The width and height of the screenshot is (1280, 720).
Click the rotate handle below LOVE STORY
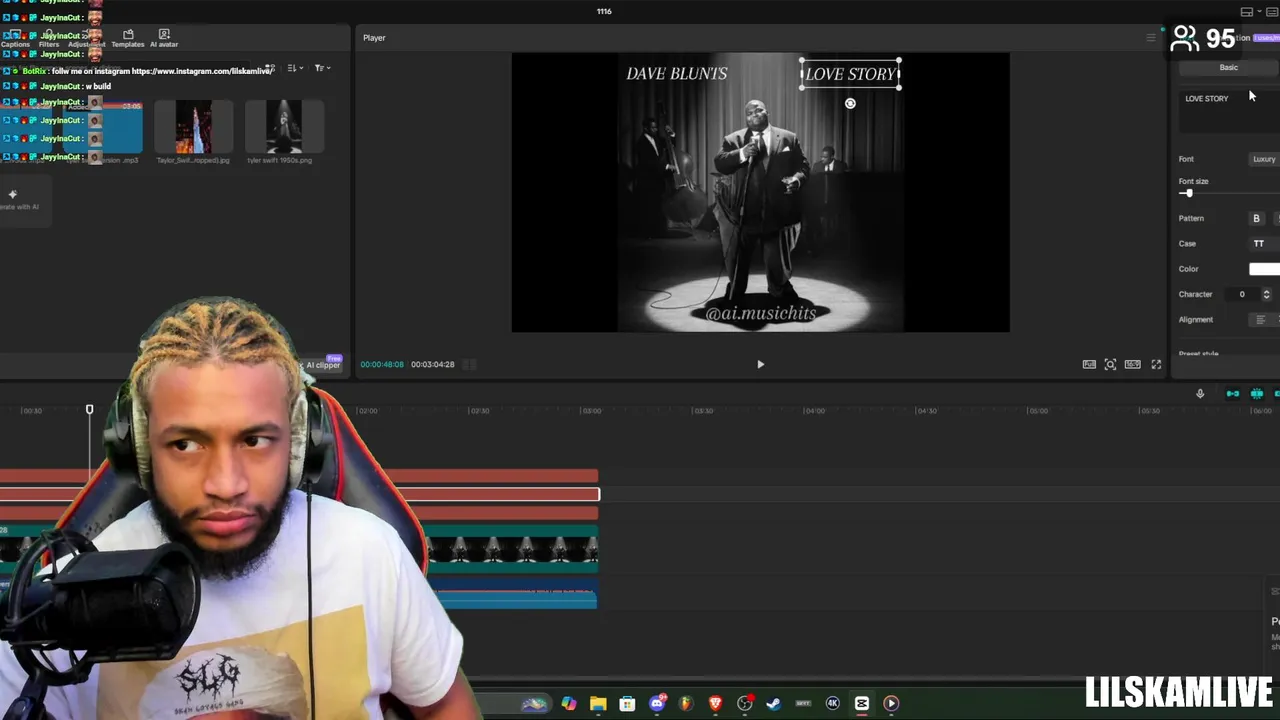pyautogui.click(x=850, y=103)
